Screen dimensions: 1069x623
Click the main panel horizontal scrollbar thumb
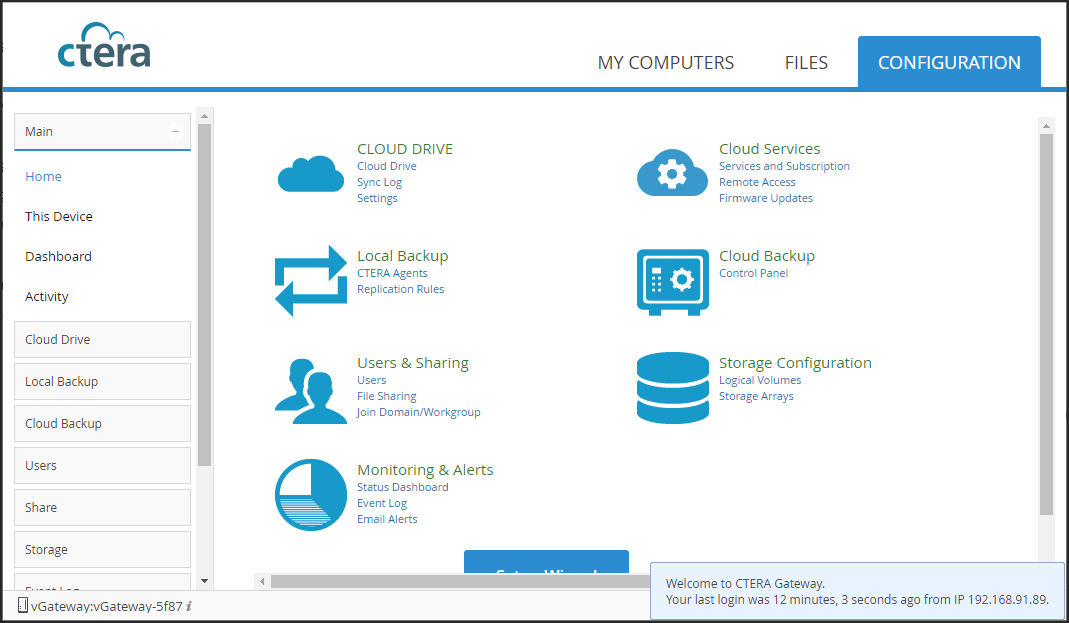tap(460, 581)
